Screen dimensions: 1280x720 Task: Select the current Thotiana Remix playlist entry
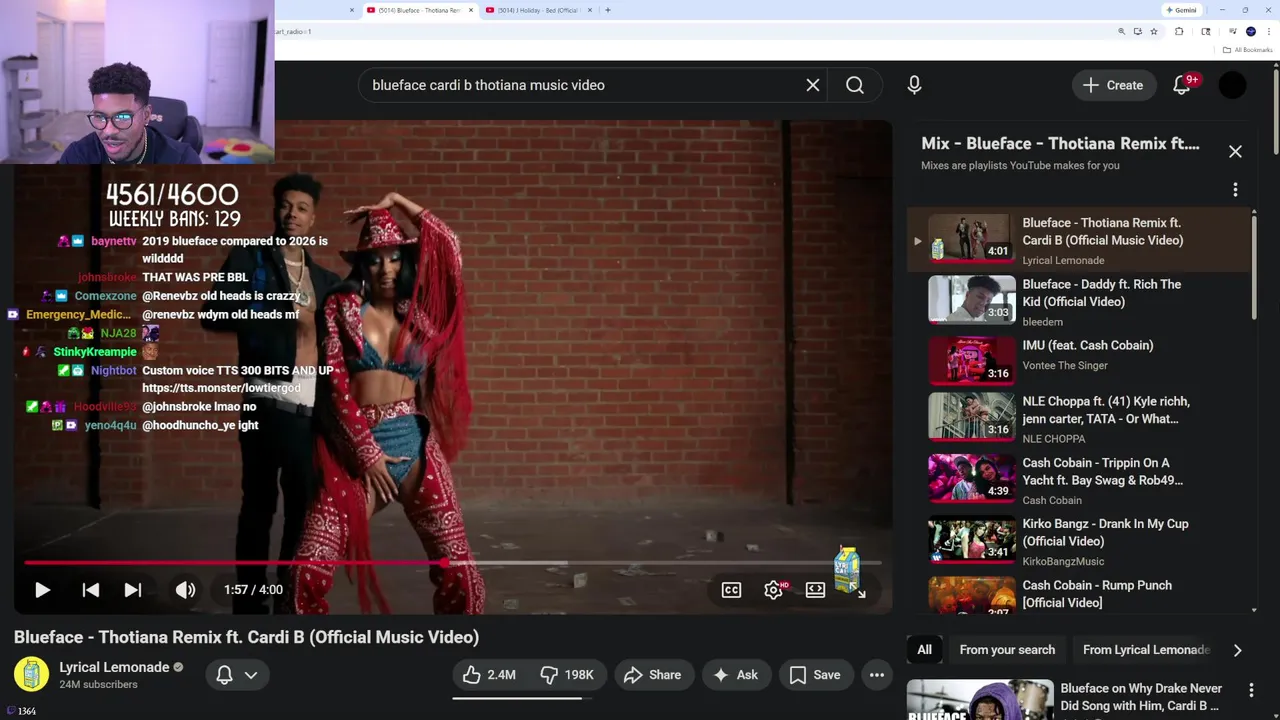[x=1078, y=240]
